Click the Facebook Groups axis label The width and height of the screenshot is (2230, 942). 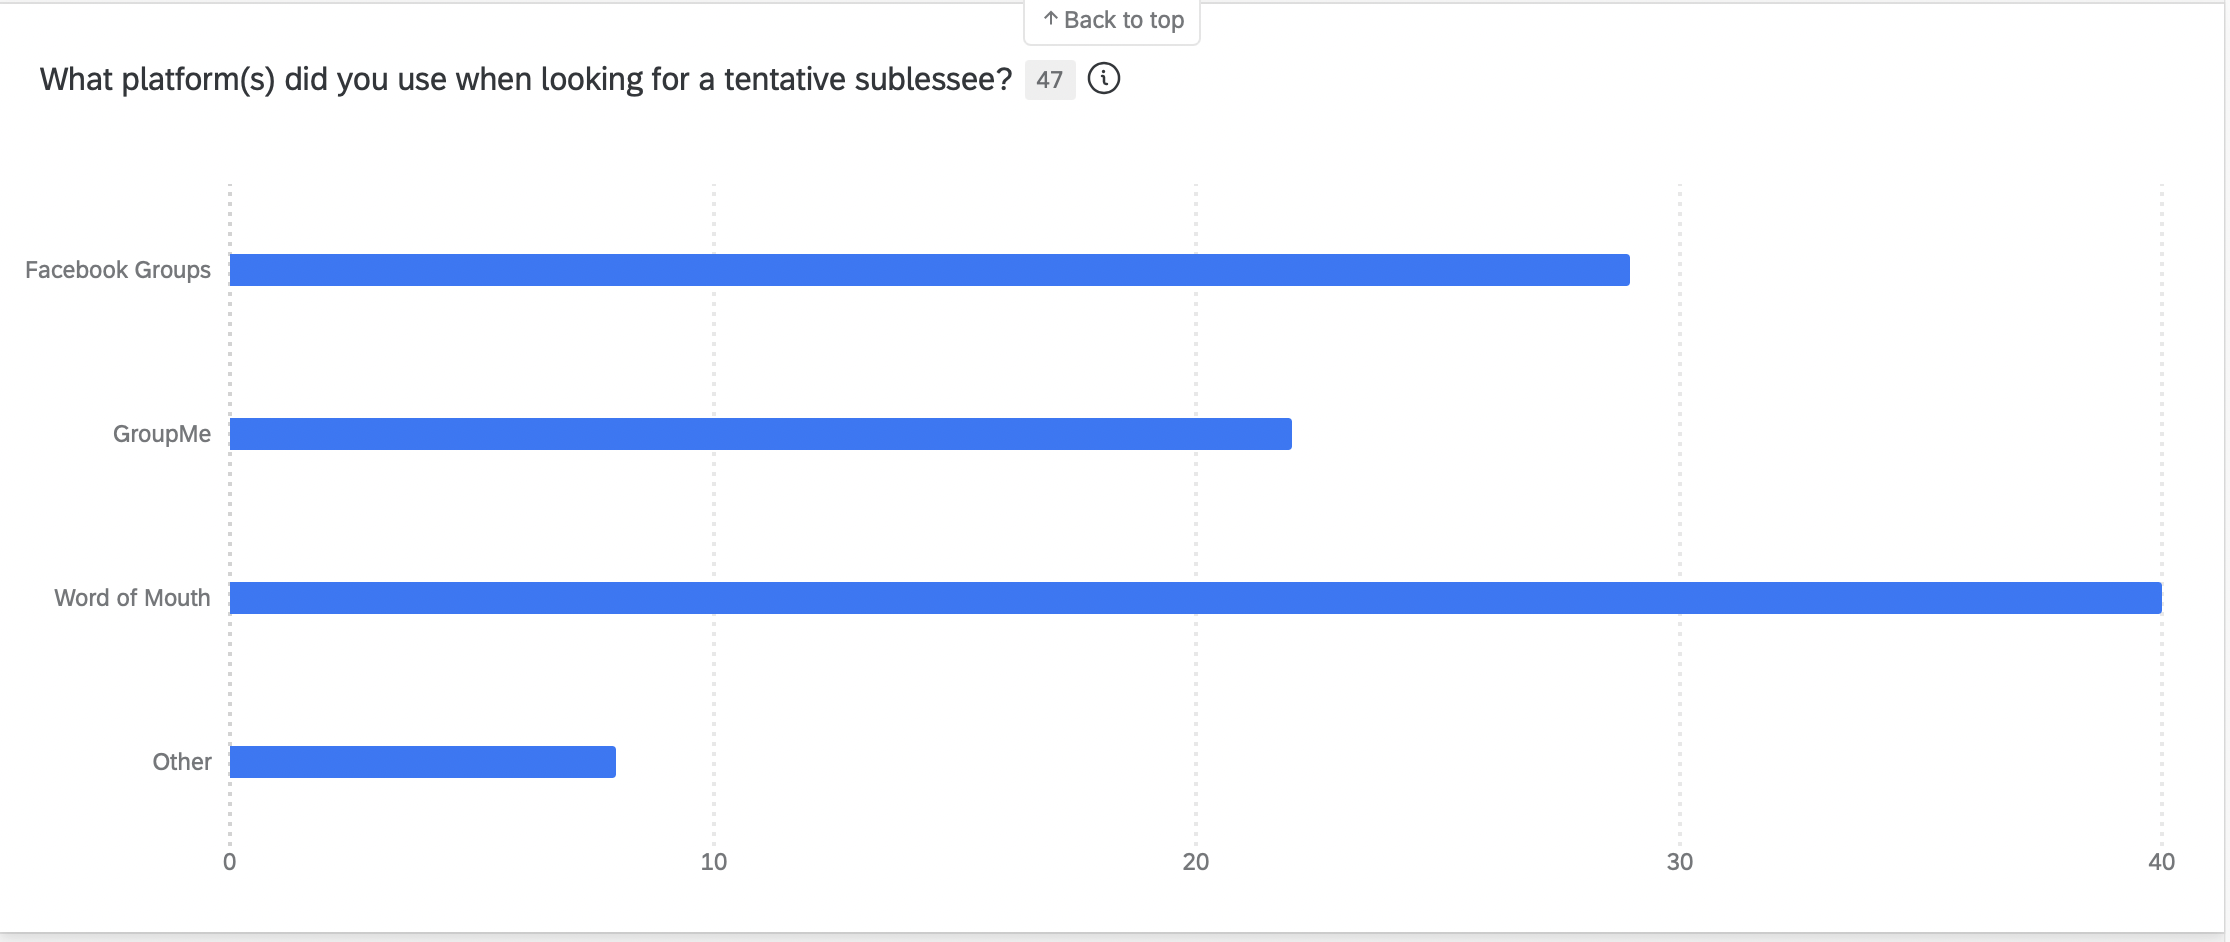point(118,270)
